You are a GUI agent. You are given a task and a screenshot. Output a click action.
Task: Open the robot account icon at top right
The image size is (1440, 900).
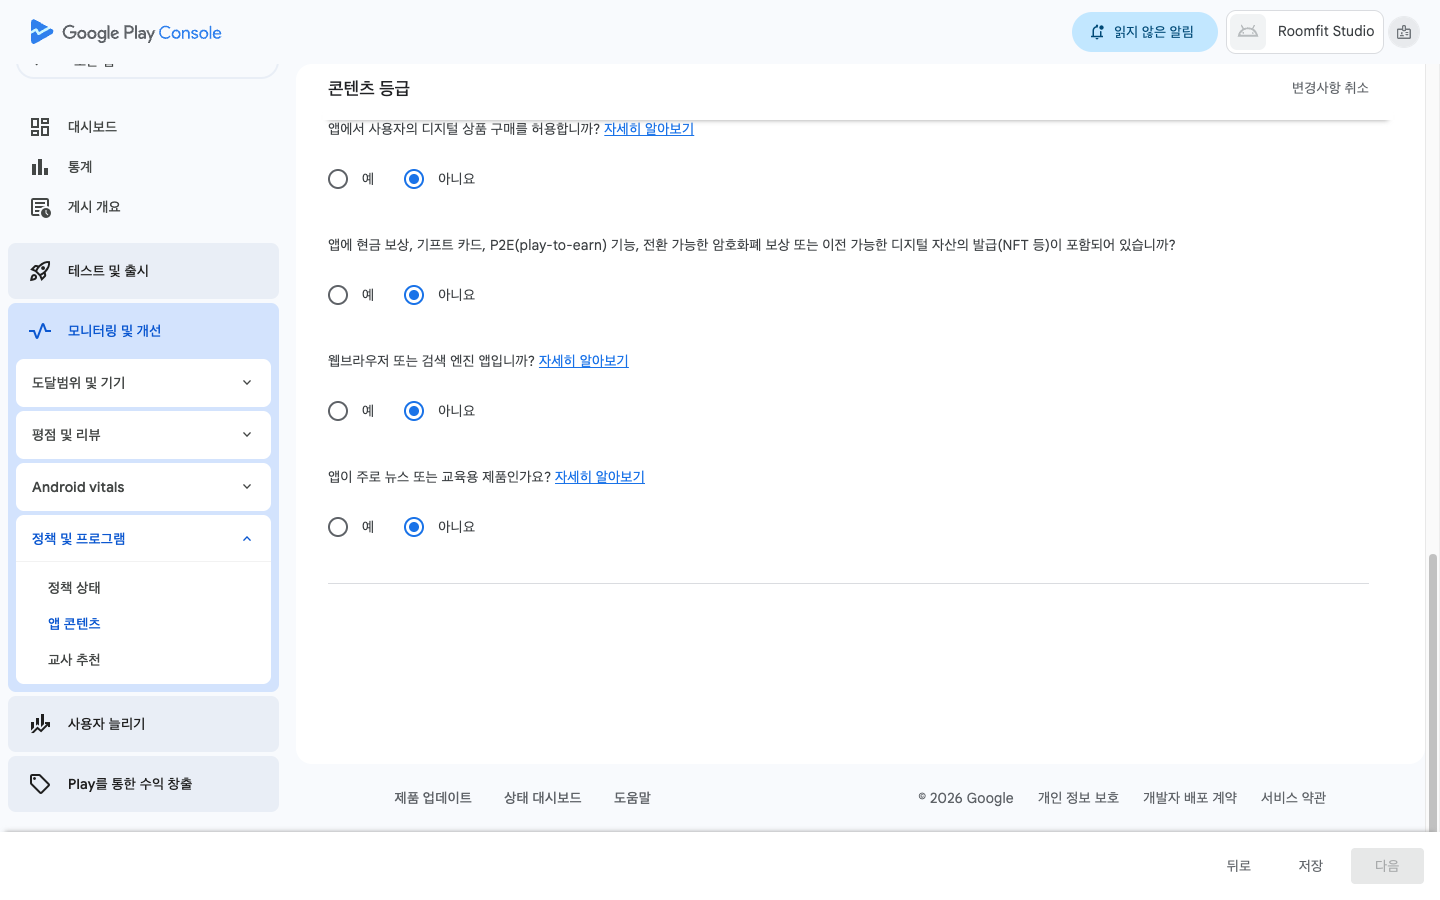click(x=1404, y=32)
